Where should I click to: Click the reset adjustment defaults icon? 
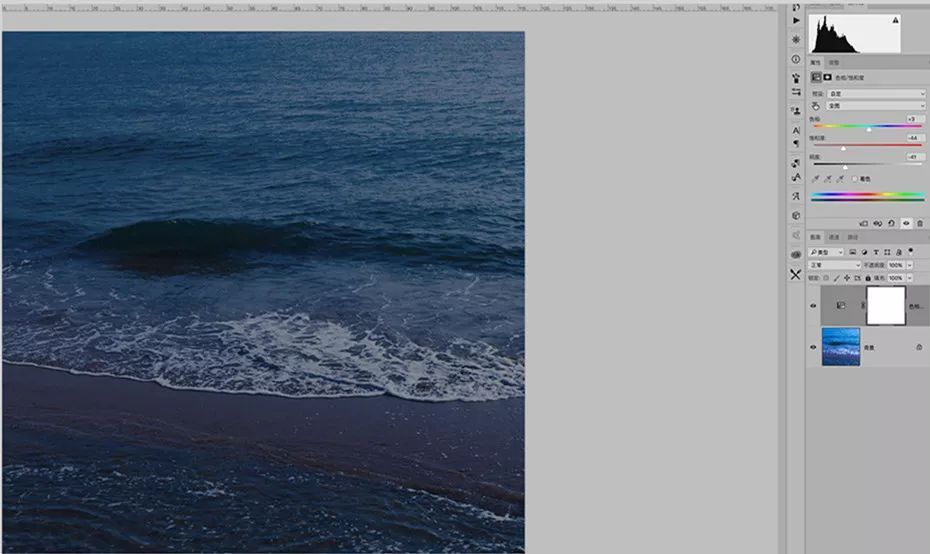tap(891, 223)
